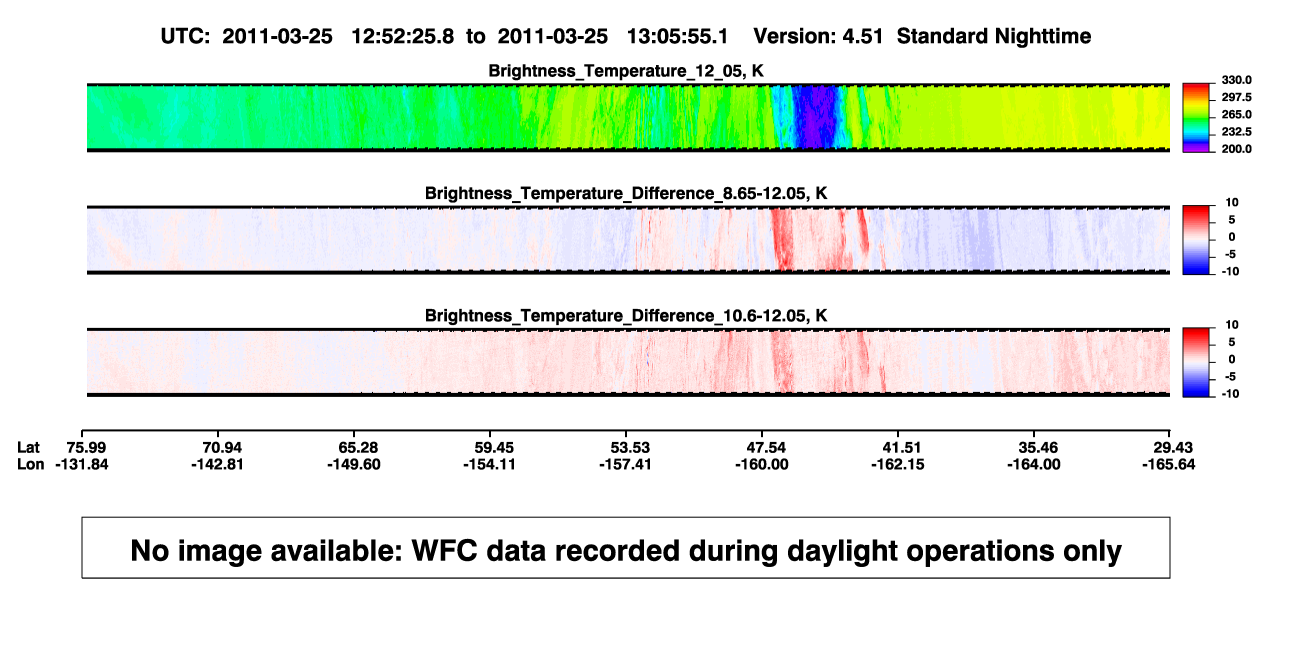Click the UTC time range title
Viewport: 1300px width, 667px height.
625,36
